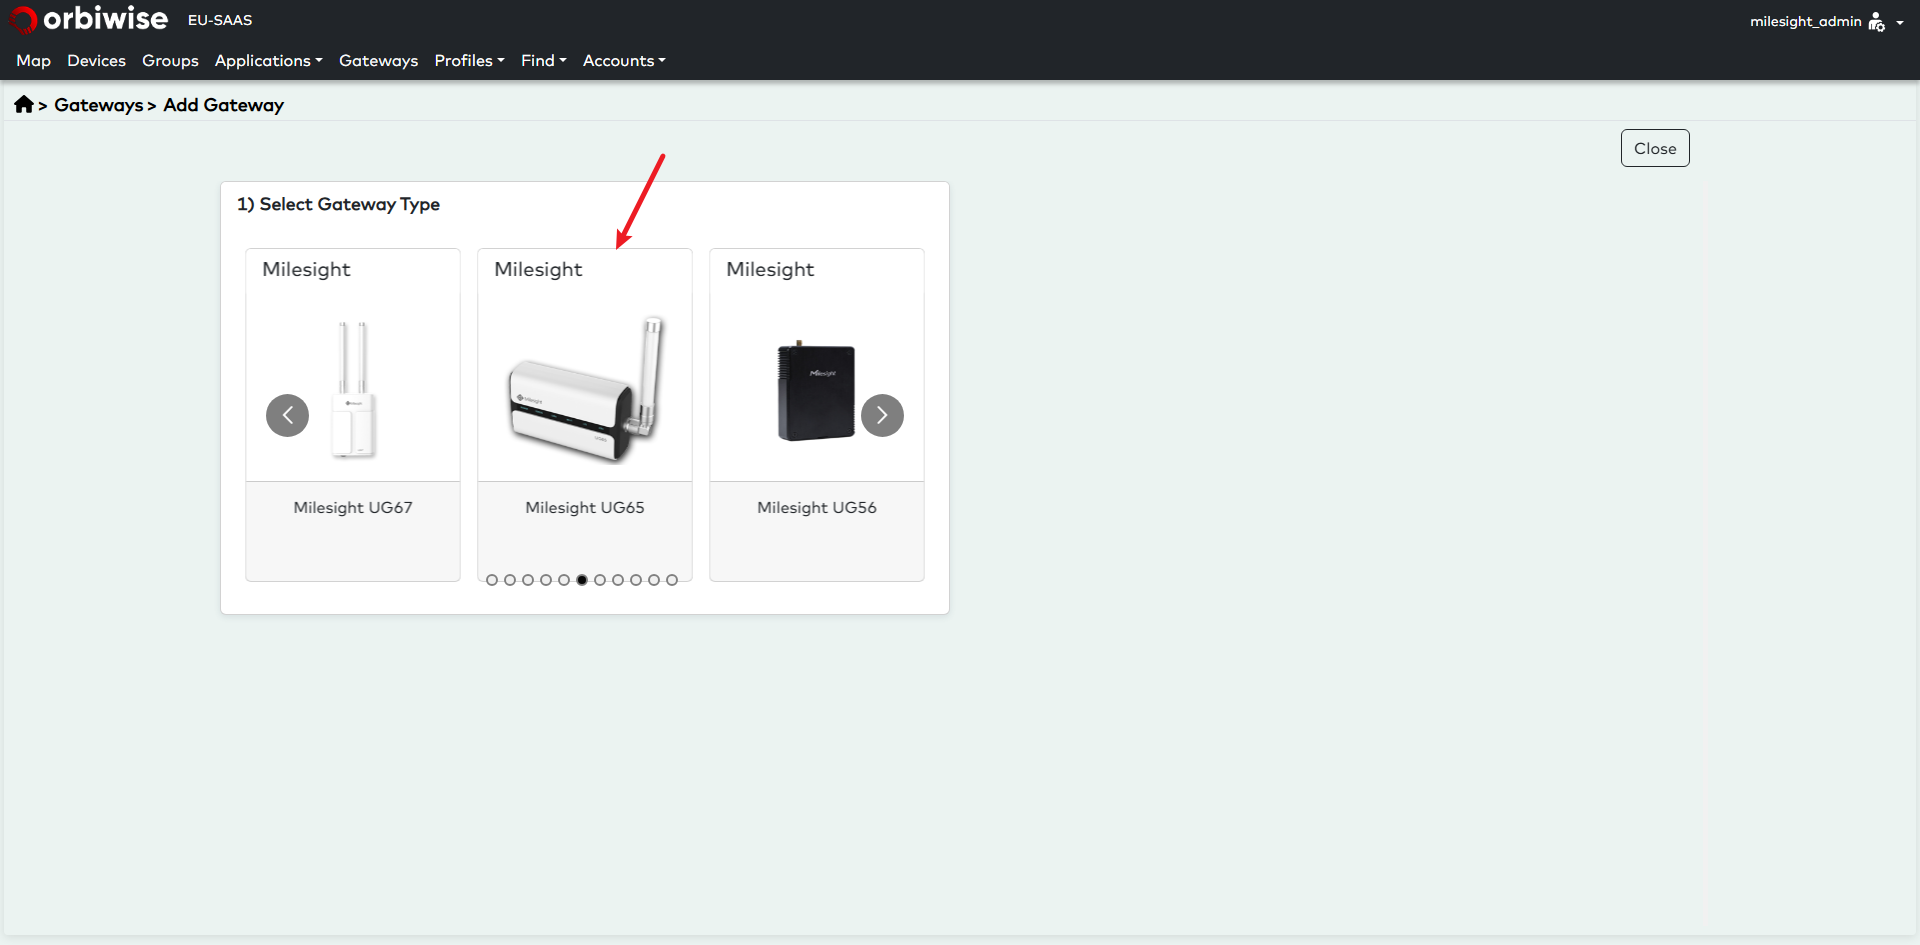1920x945 pixels.
Task: Select the Milesight UG56 gateway image
Action: 817,391
